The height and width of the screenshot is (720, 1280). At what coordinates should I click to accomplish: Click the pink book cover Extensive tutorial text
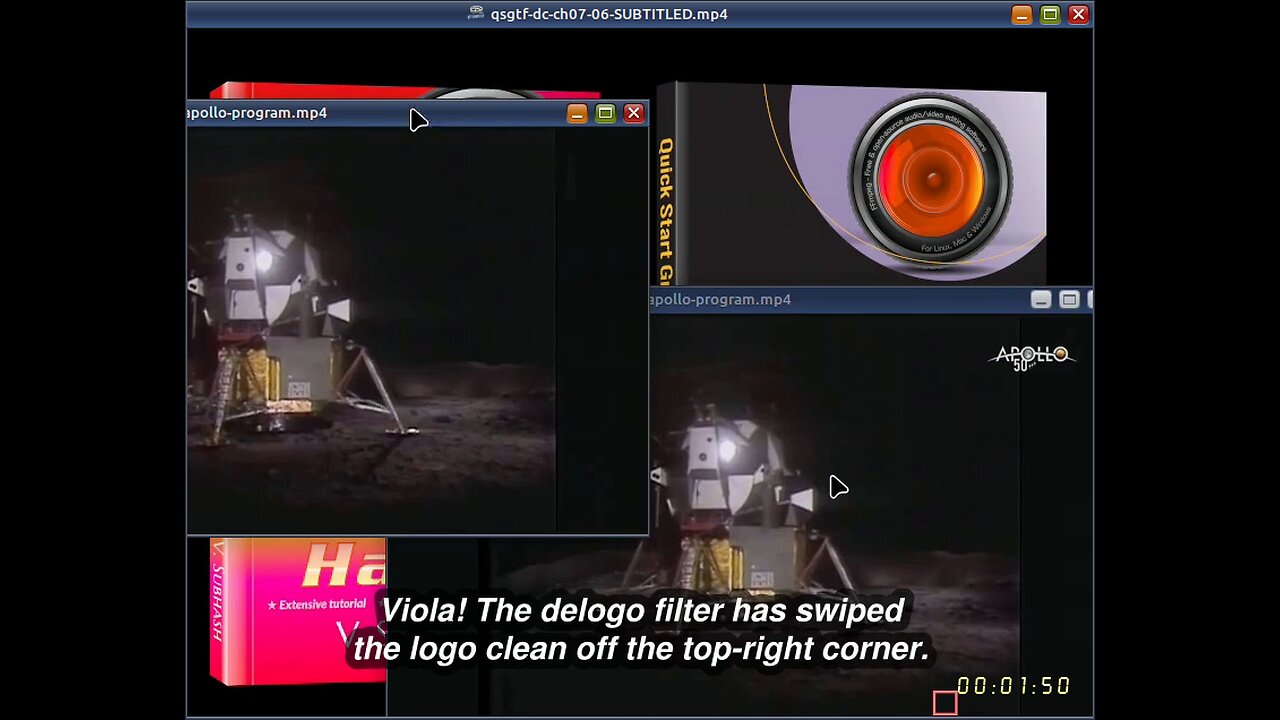point(316,604)
